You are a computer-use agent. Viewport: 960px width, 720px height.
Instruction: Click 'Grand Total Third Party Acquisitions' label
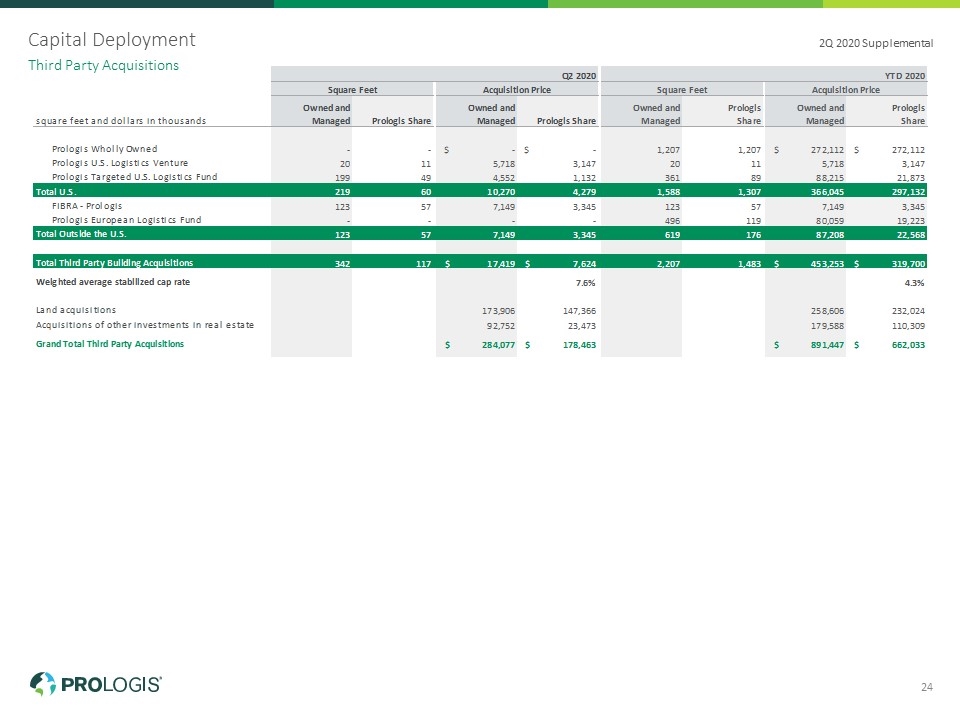110,344
